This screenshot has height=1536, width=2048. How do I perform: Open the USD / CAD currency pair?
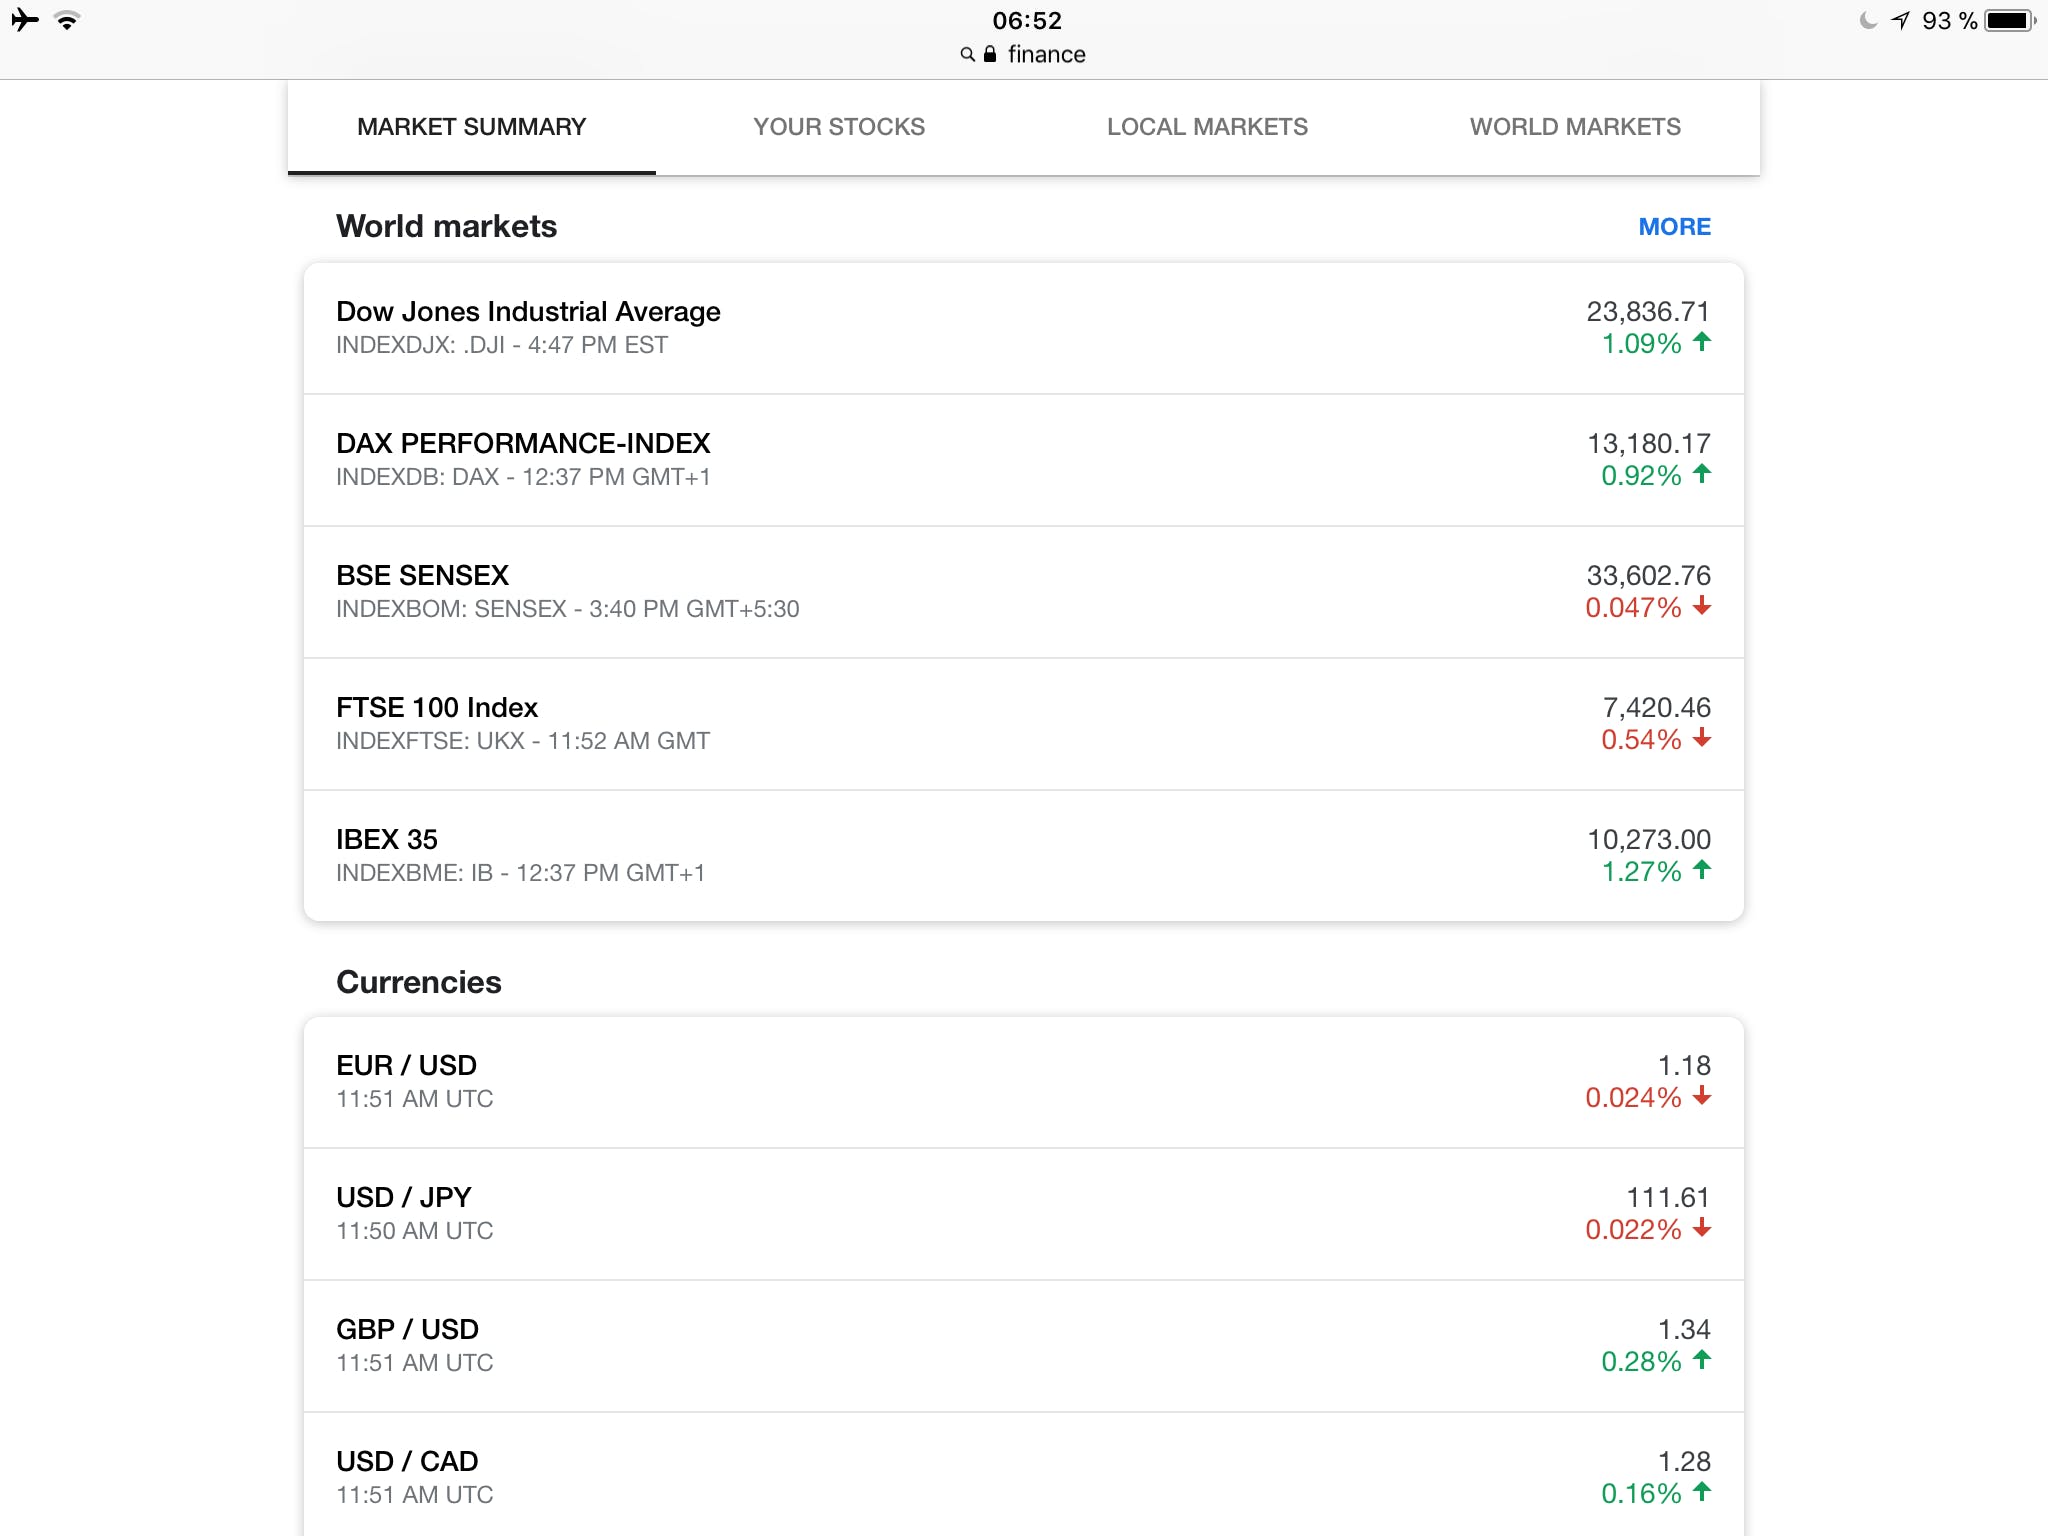(1024, 1475)
